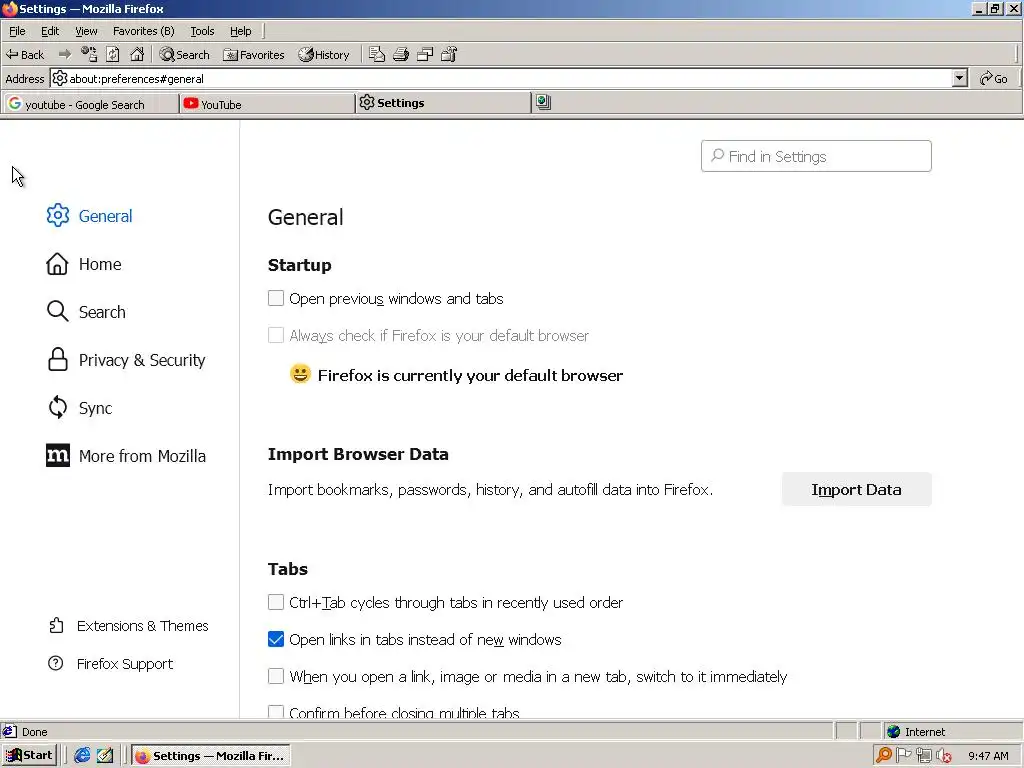The height and width of the screenshot is (768, 1024).
Task: Go to Home via the house toolbar icon
Action: [x=136, y=54]
